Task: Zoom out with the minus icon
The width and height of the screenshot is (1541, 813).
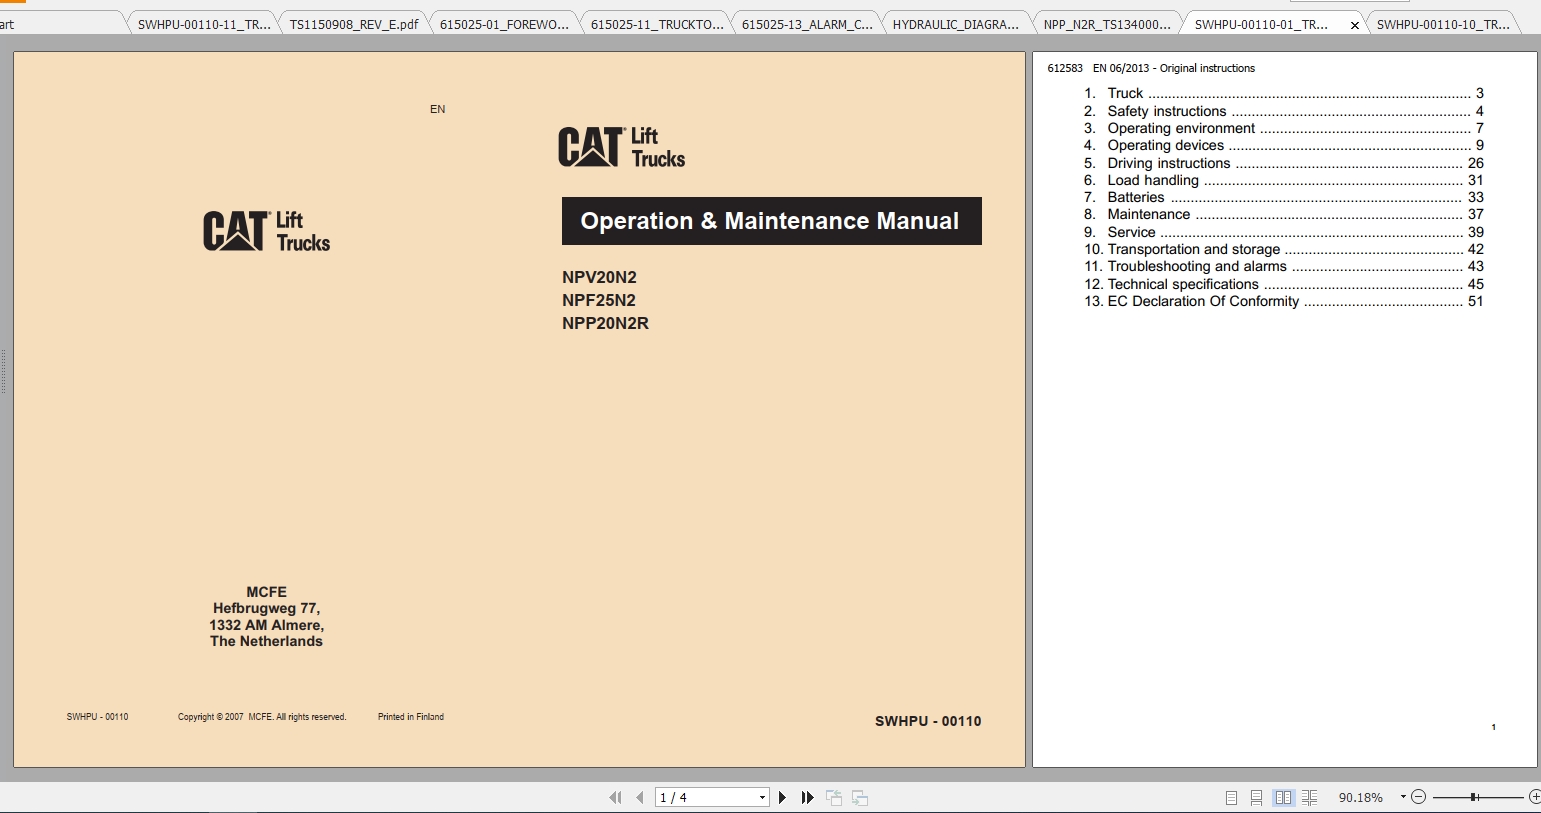Action: 1417,797
